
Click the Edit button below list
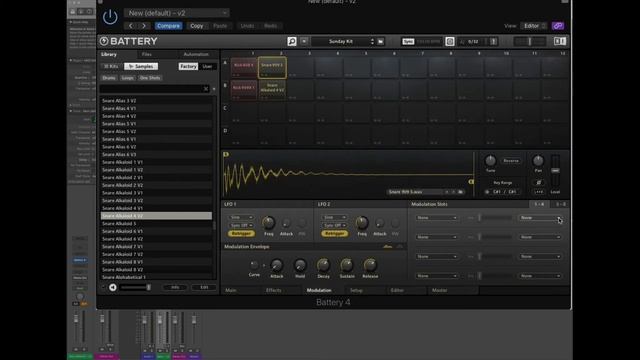tap(204, 287)
